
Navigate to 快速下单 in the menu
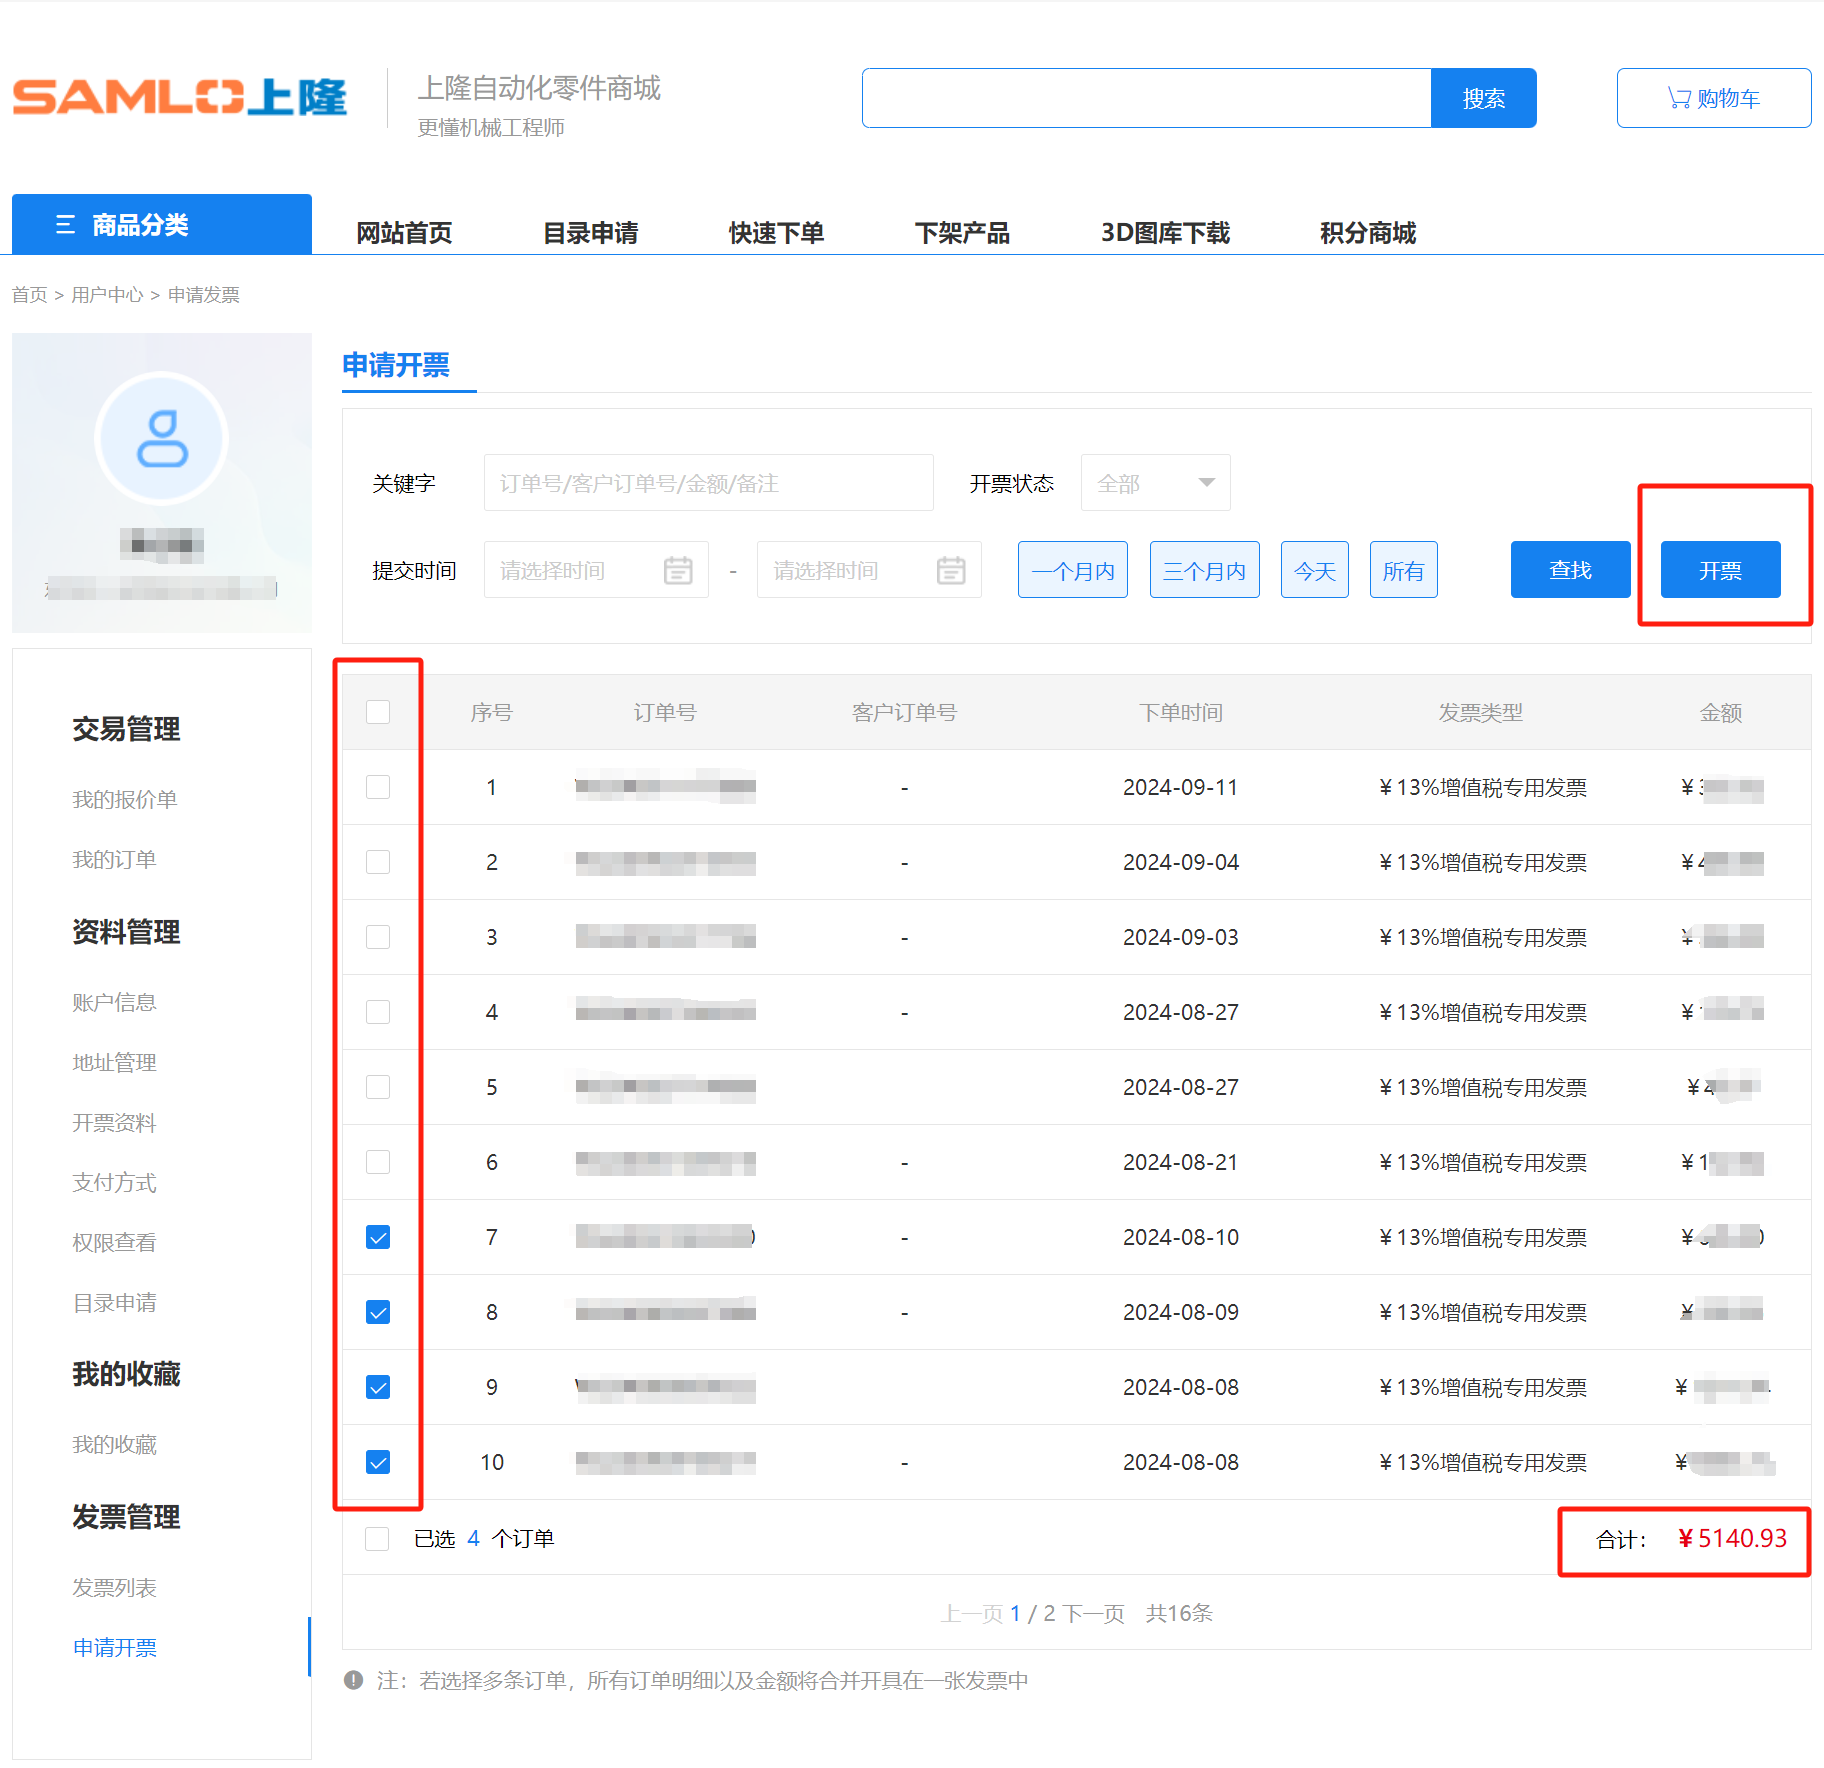point(776,233)
